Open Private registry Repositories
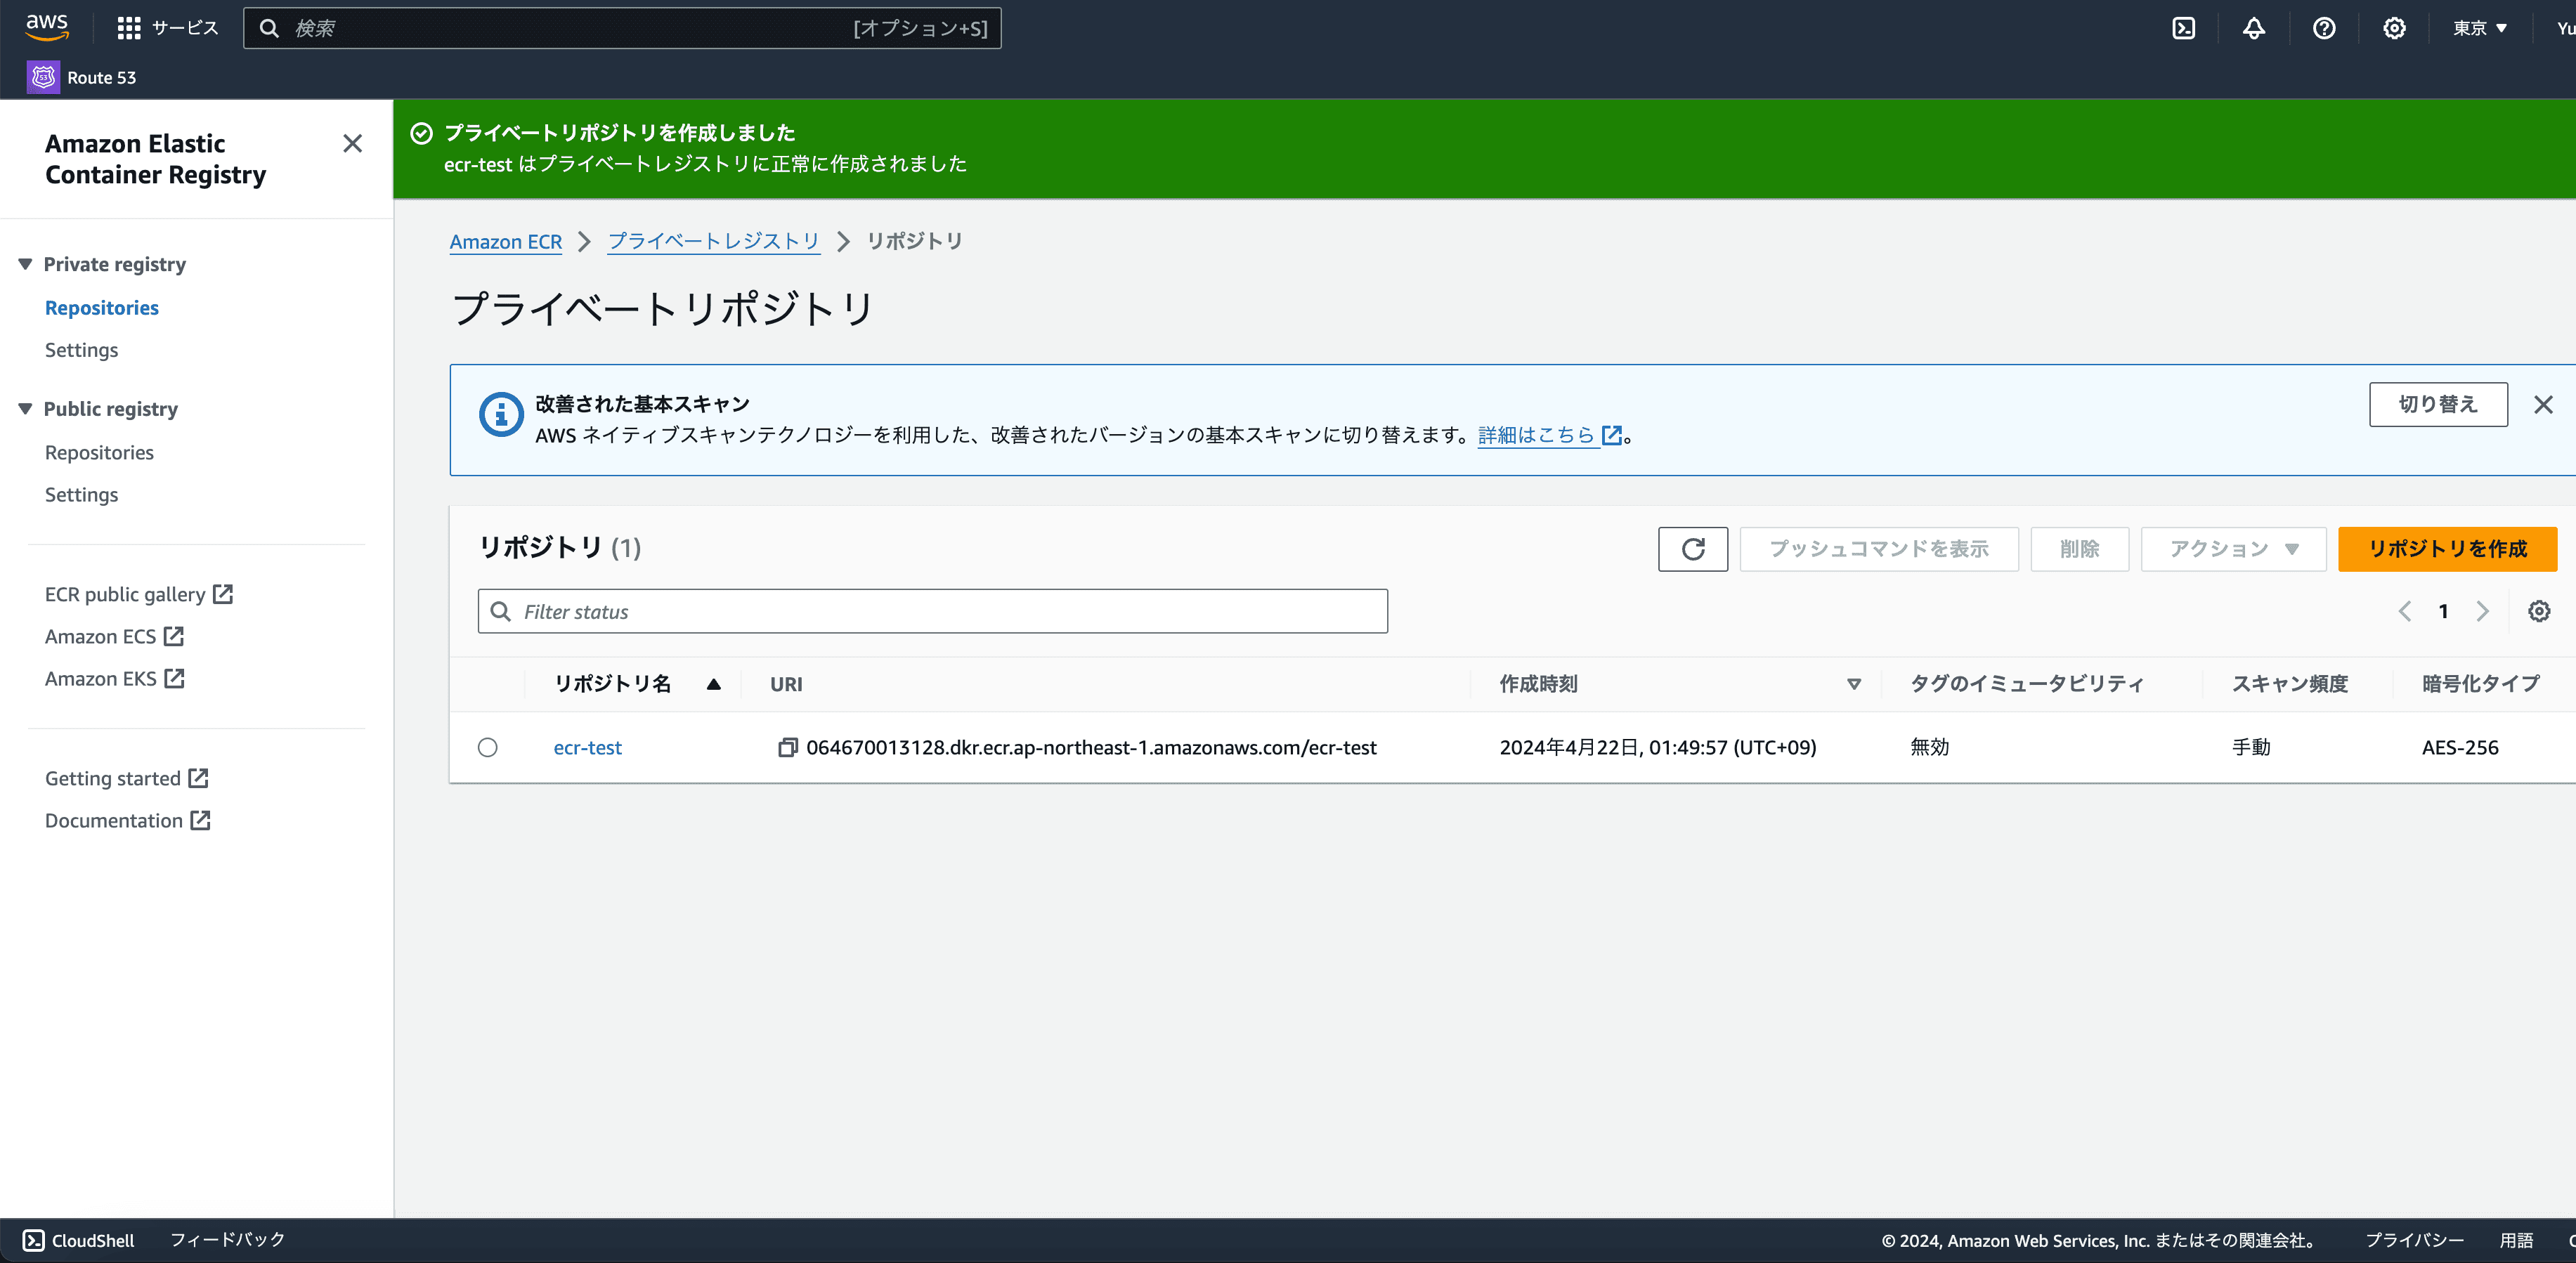2576x1263 pixels. (x=102, y=308)
